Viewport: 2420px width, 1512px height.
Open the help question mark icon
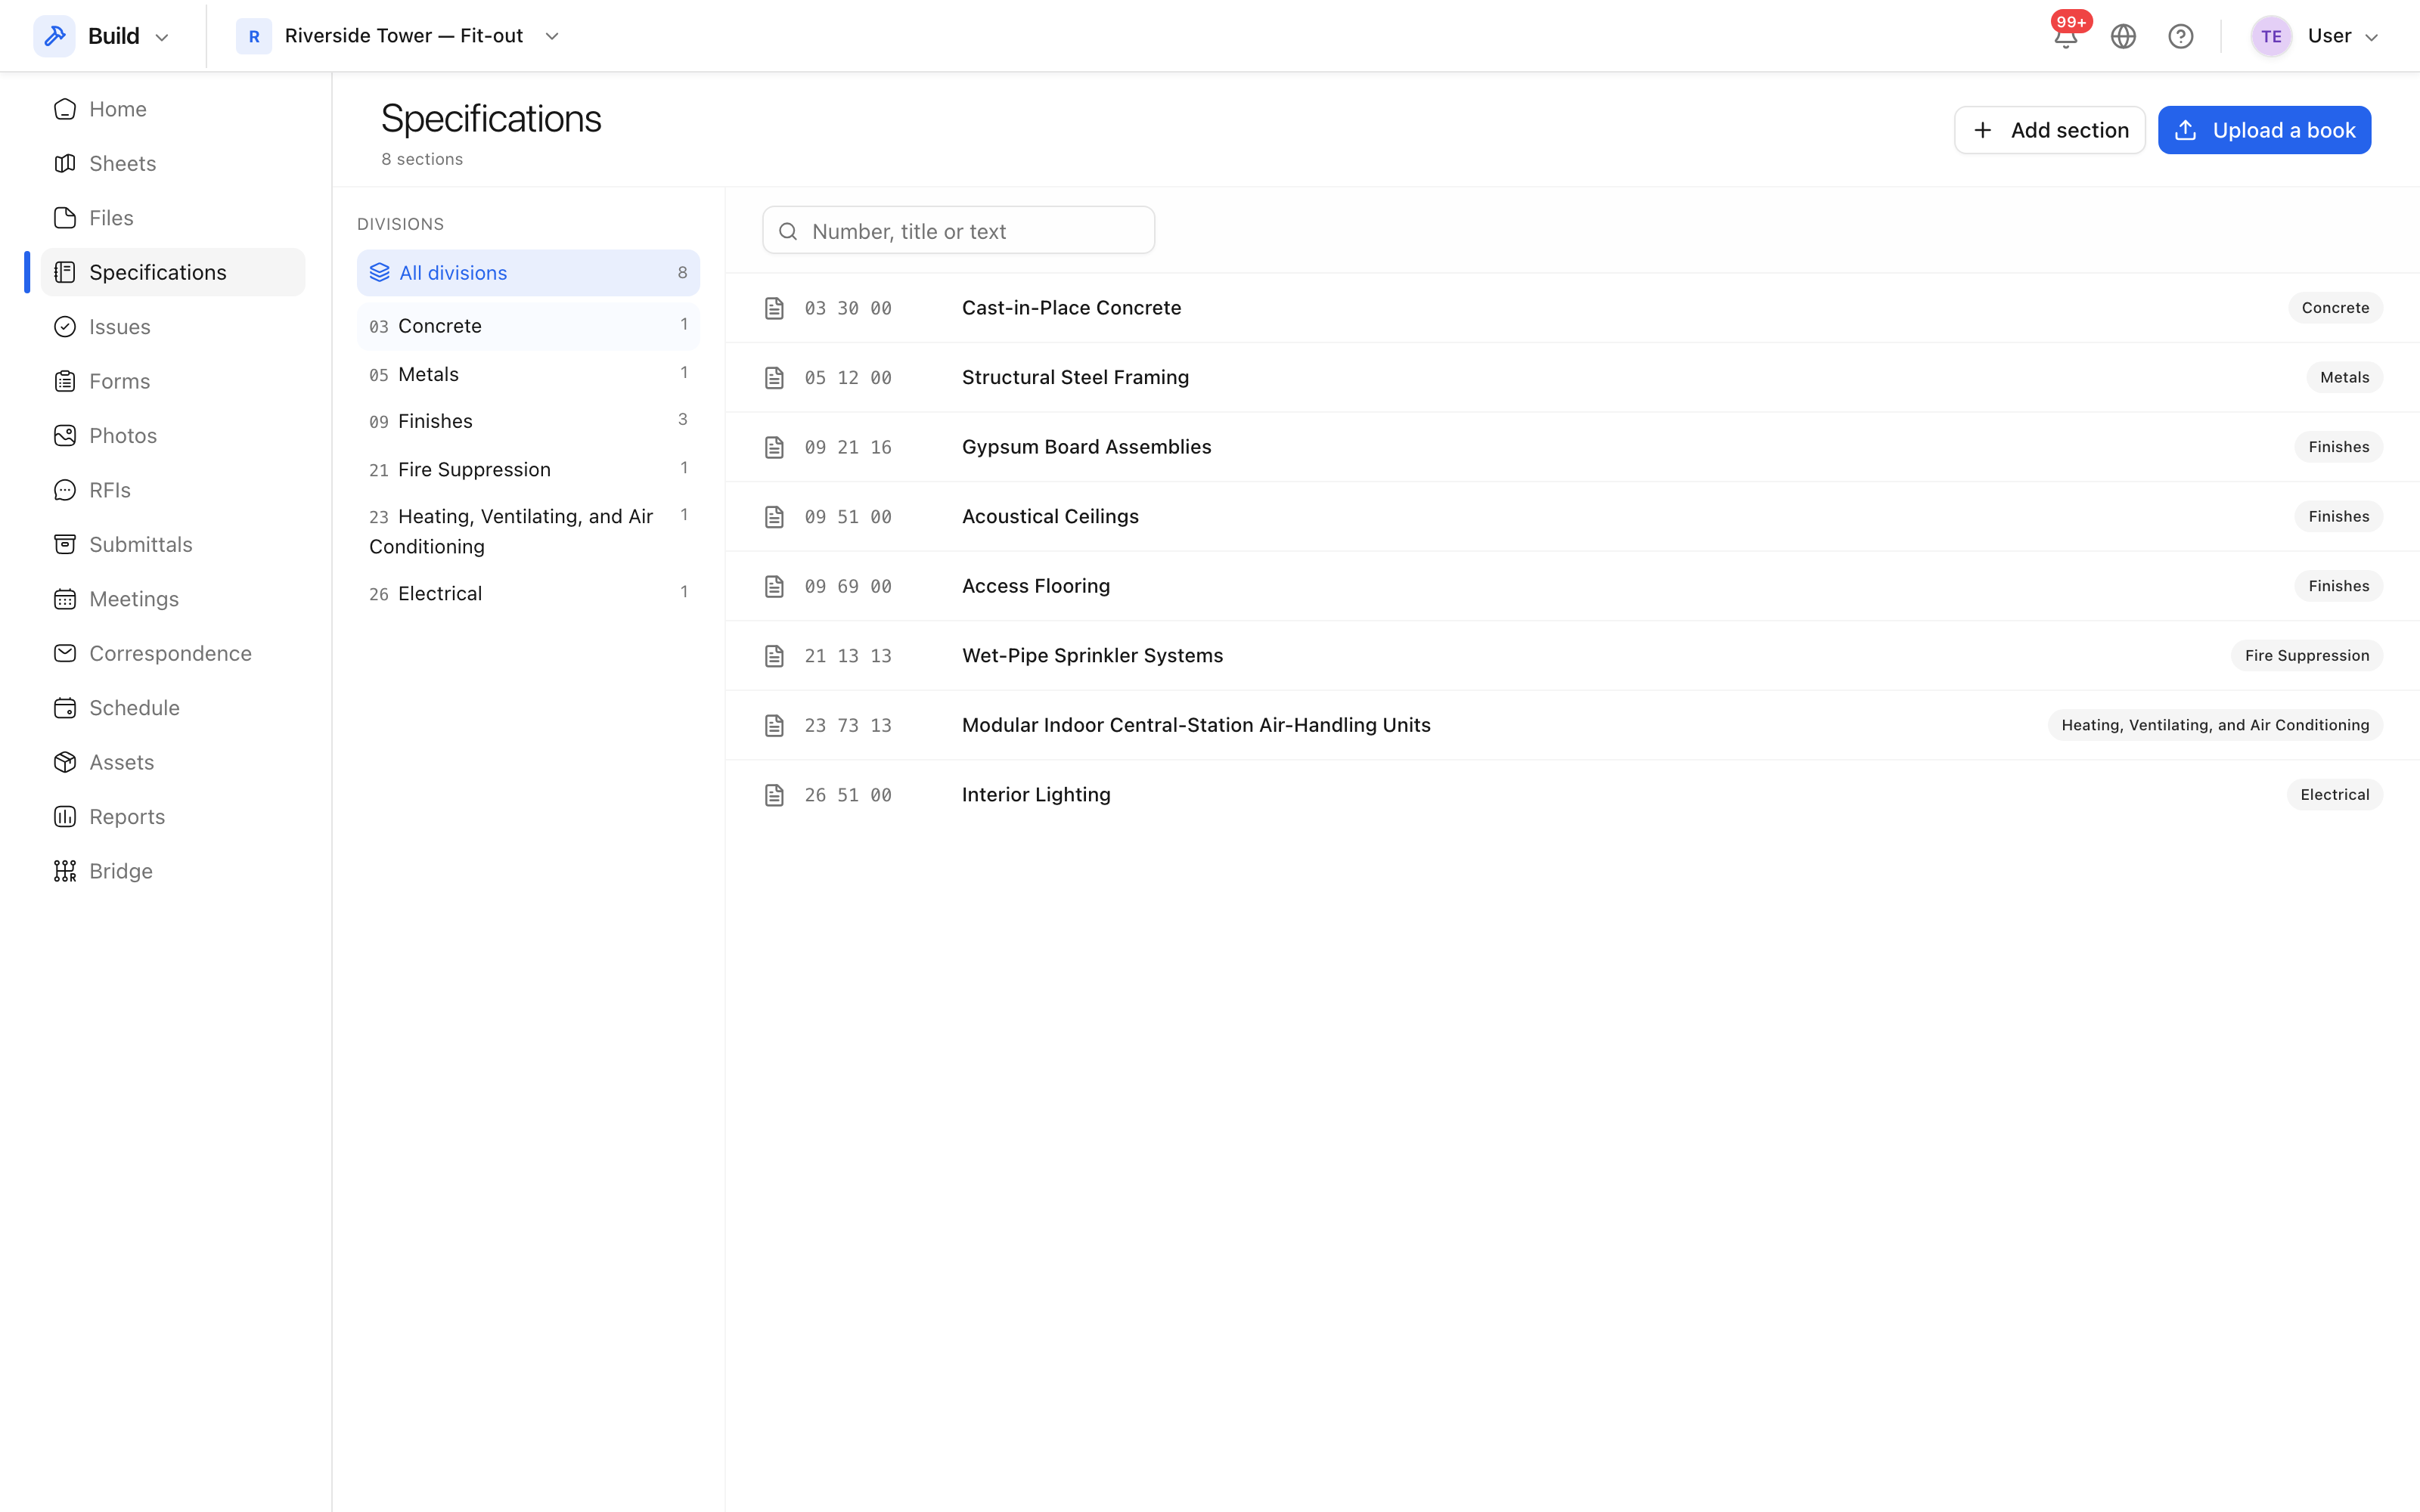point(2180,37)
